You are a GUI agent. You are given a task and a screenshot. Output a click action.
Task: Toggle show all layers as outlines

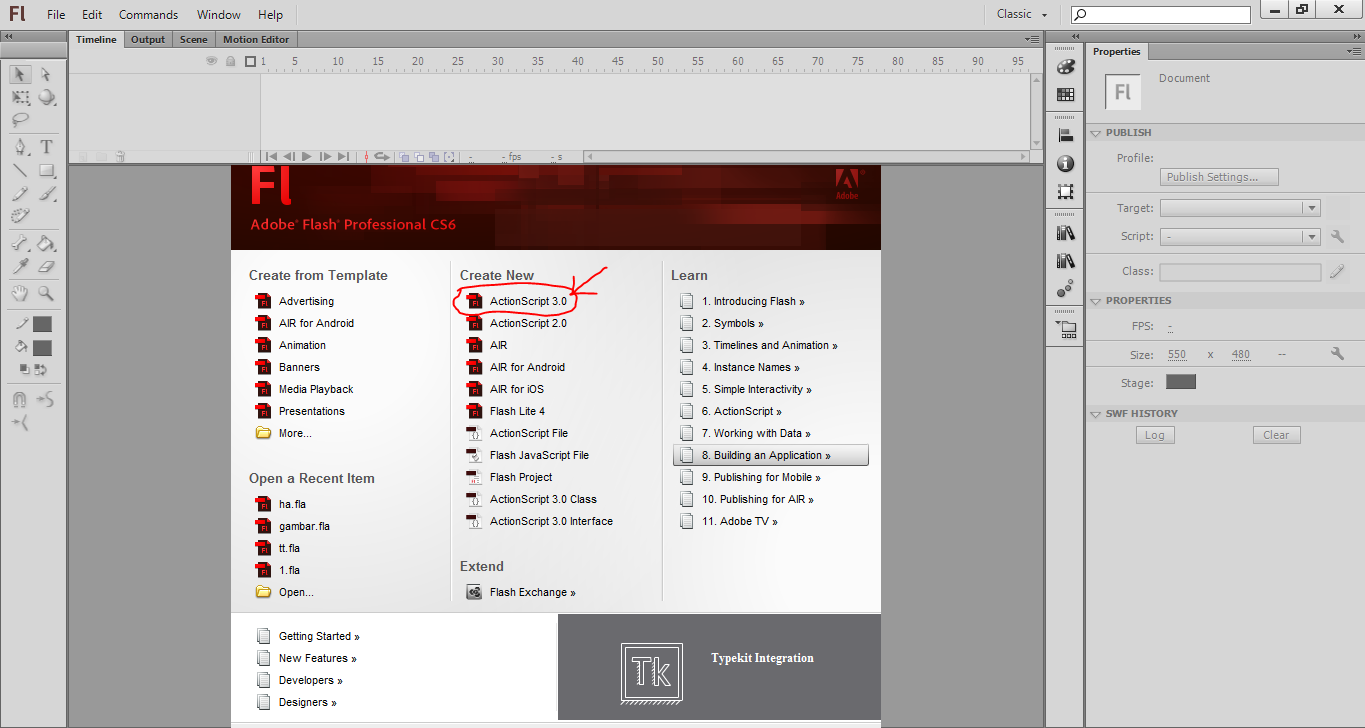click(x=250, y=61)
